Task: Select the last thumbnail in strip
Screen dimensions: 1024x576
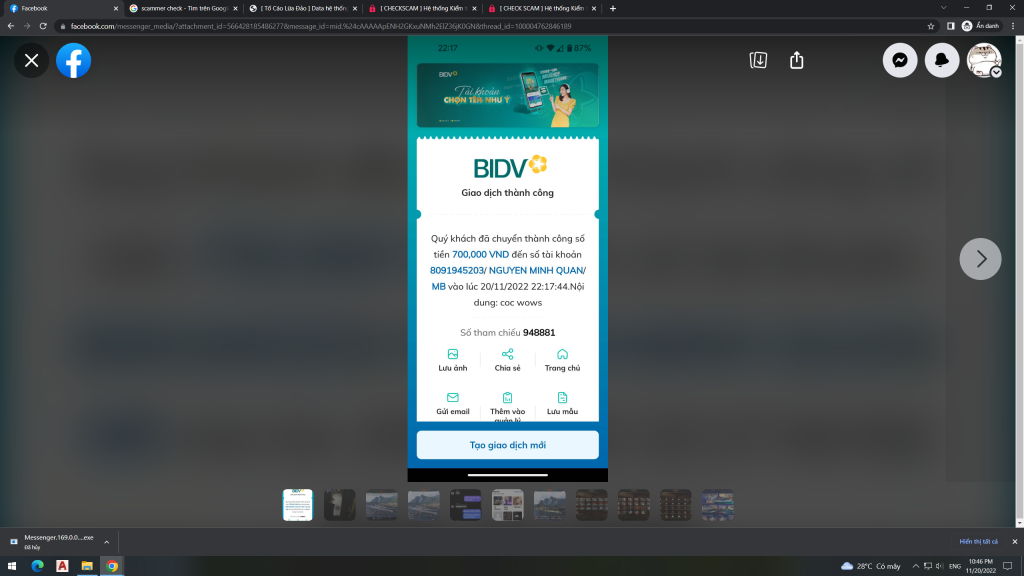Action: [718, 505]
